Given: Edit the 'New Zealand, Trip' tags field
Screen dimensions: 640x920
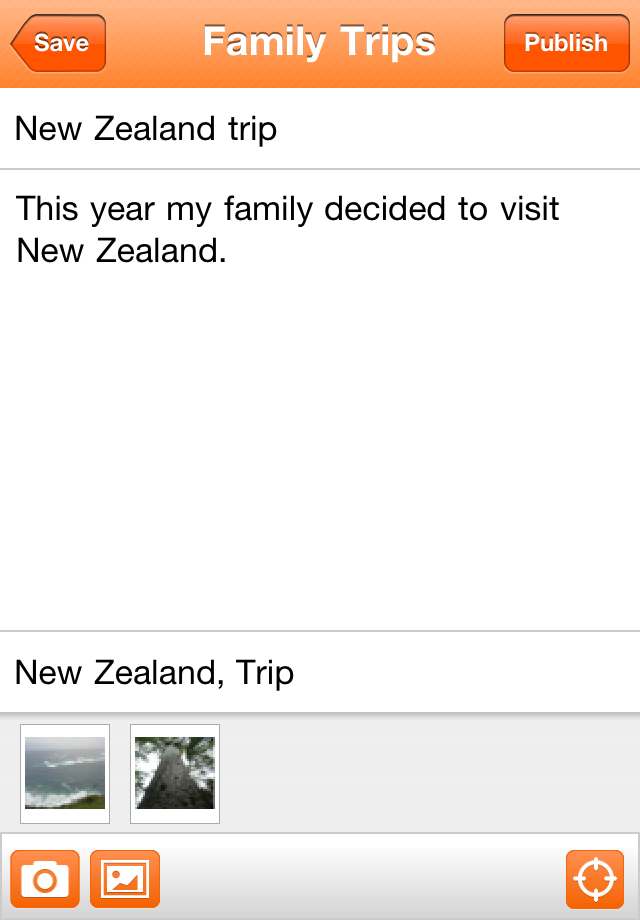Looking at the screenshot, I should click(x=320, y=673).
